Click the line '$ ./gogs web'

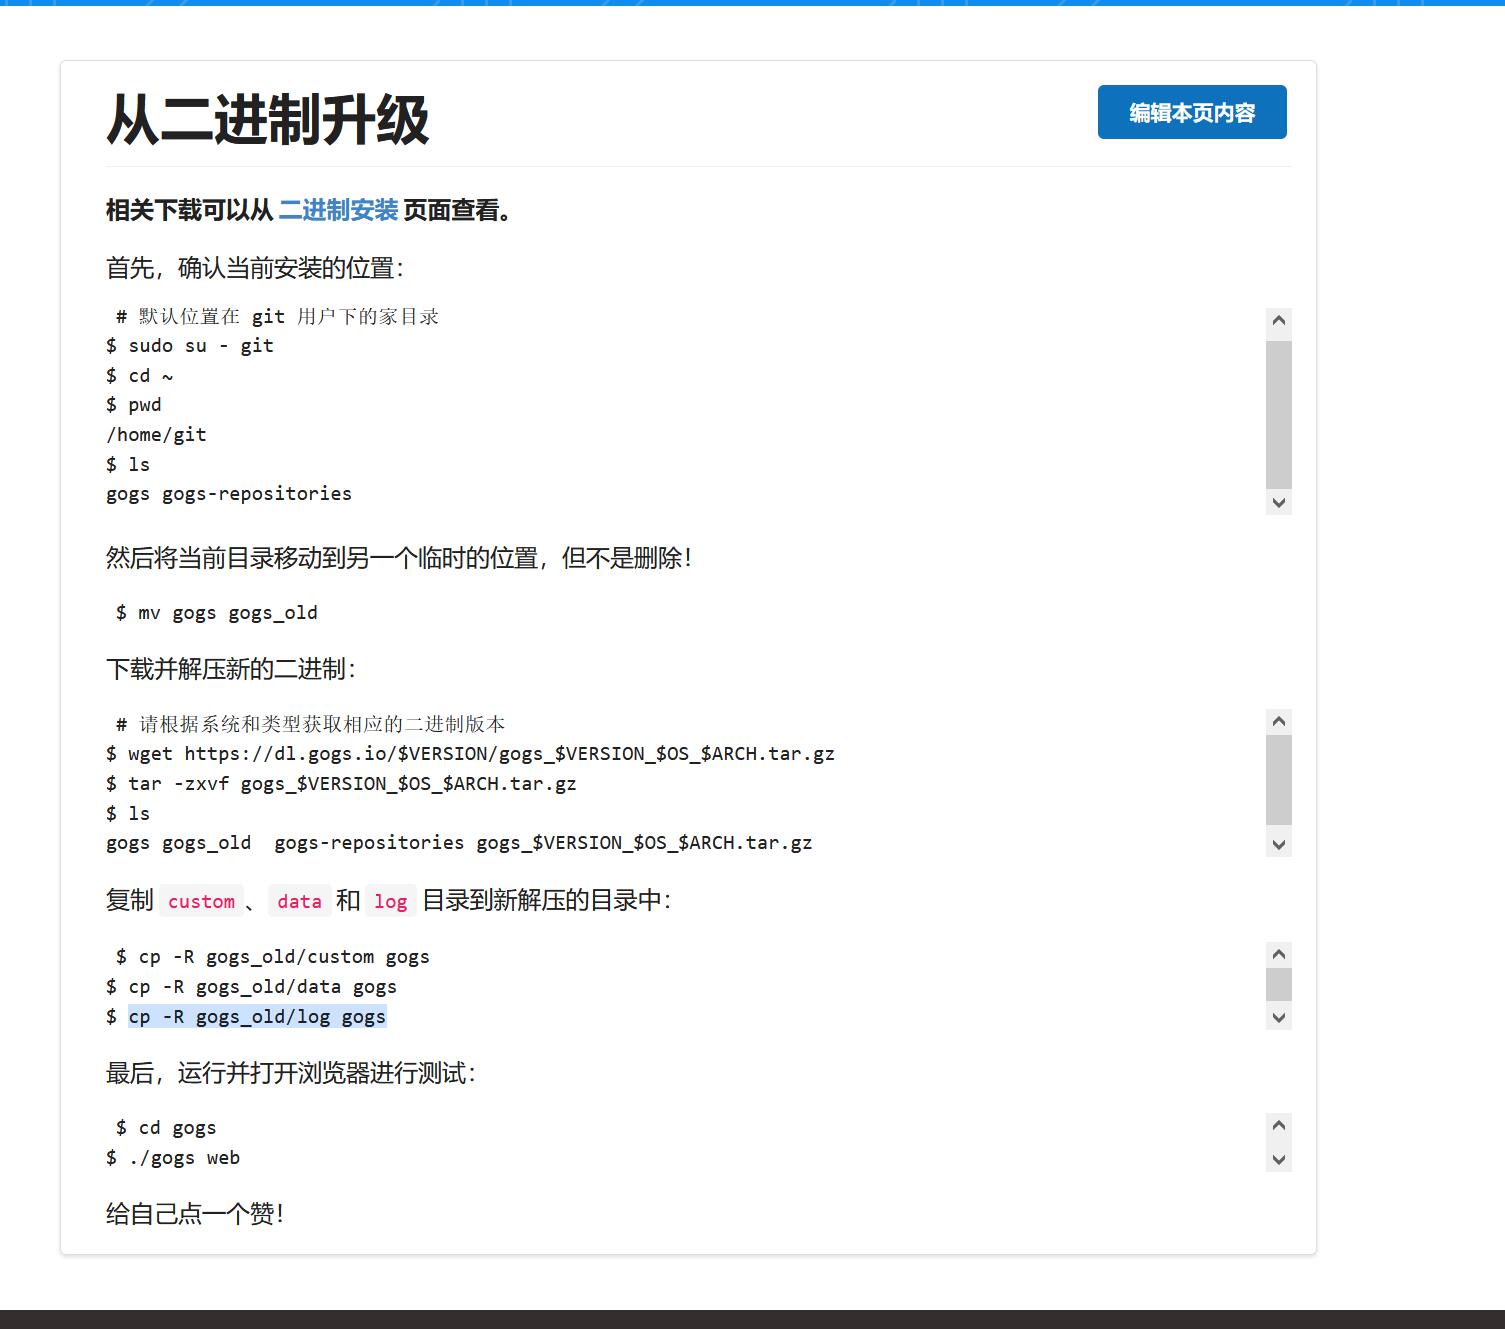tap(173, 1158)
